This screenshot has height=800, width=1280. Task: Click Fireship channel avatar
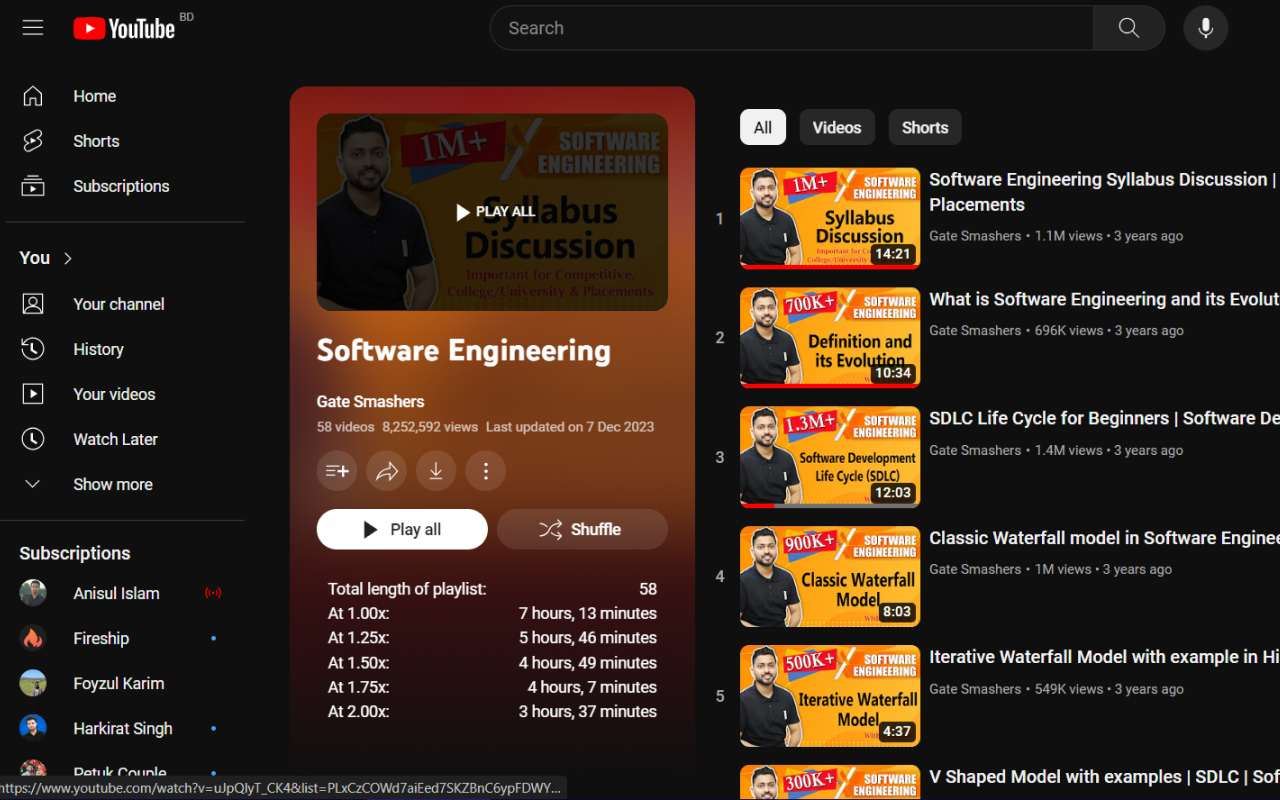(33, 638)
